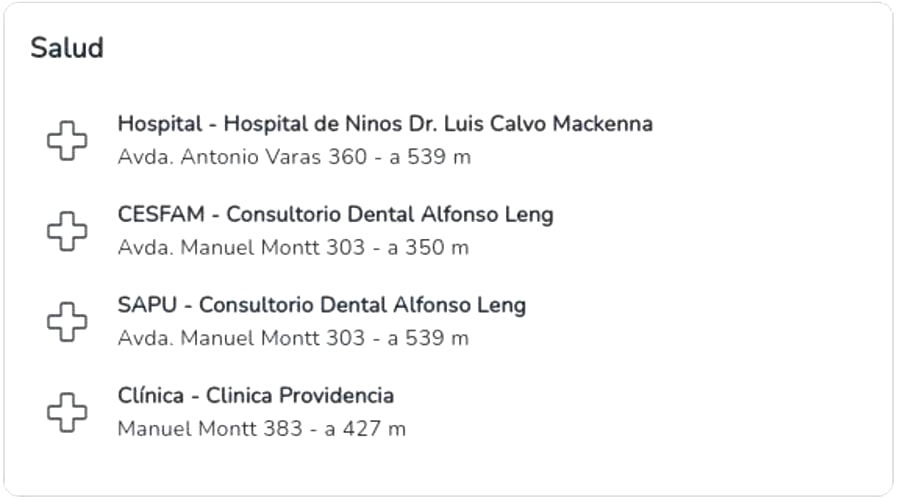
Task: Select the word Hospital in first entry title
Action: pos(160,124)
